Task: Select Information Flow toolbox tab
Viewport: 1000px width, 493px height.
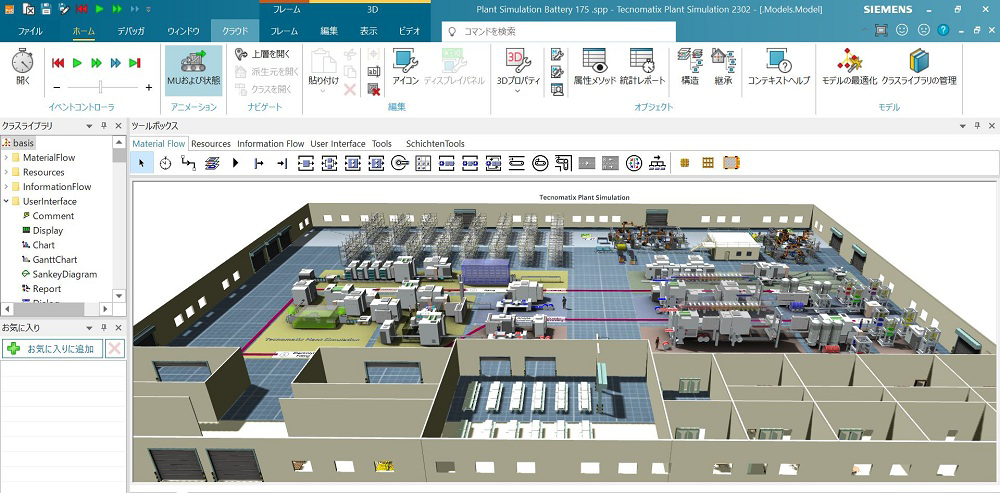Action: click(x=270, y=143)
